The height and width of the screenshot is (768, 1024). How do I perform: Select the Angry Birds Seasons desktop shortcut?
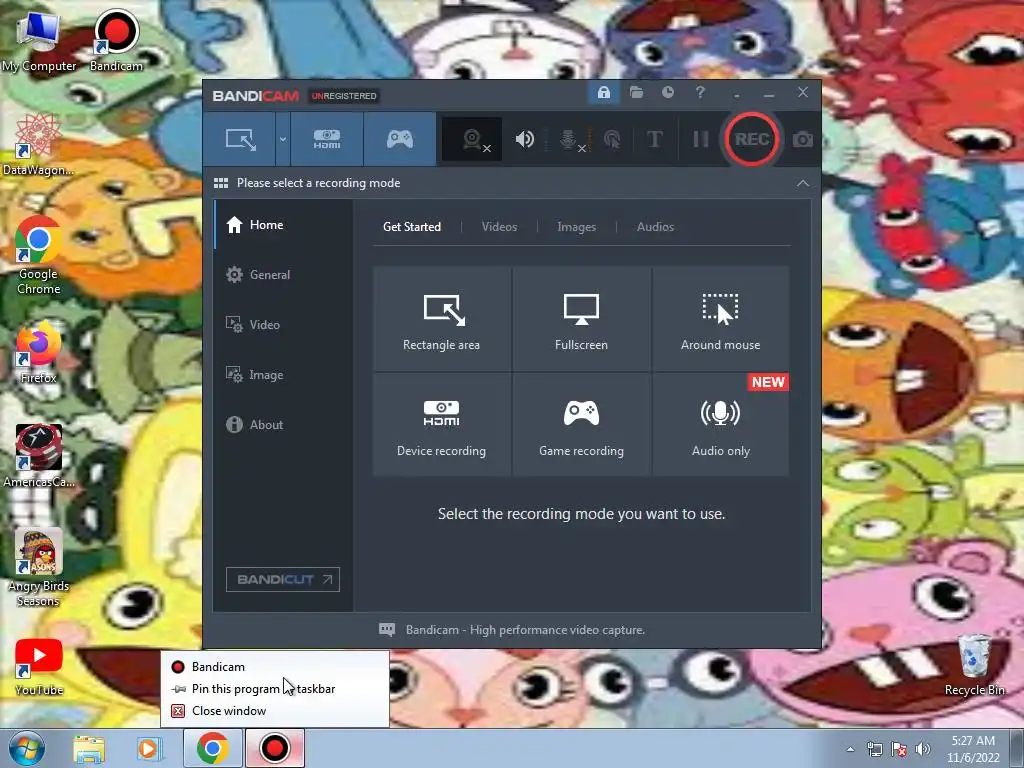(x=39, y=568)
